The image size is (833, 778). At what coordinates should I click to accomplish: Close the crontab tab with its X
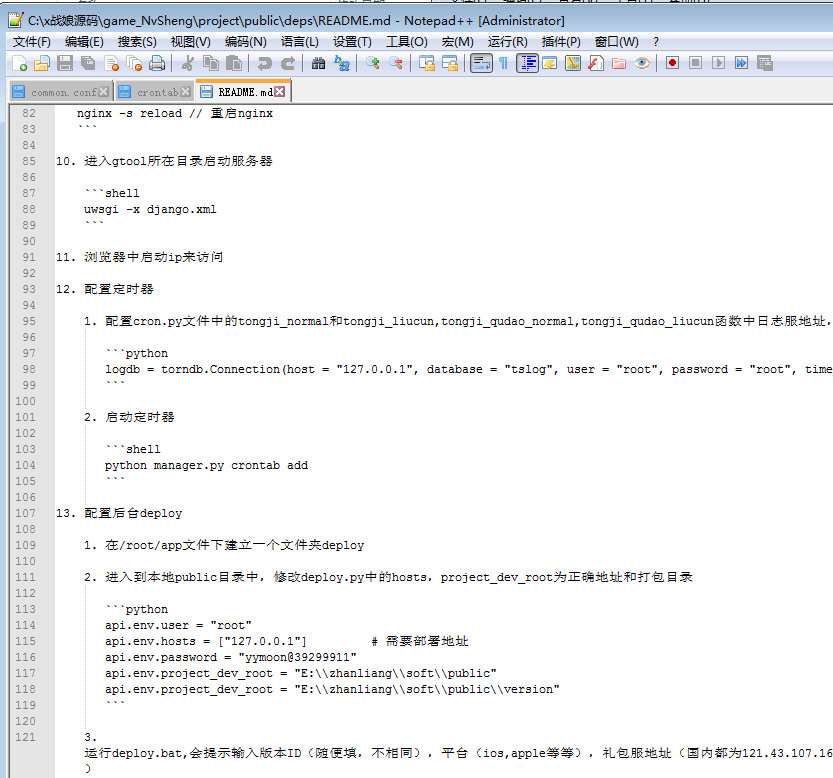pyautogui.click(x=185, y=92)
